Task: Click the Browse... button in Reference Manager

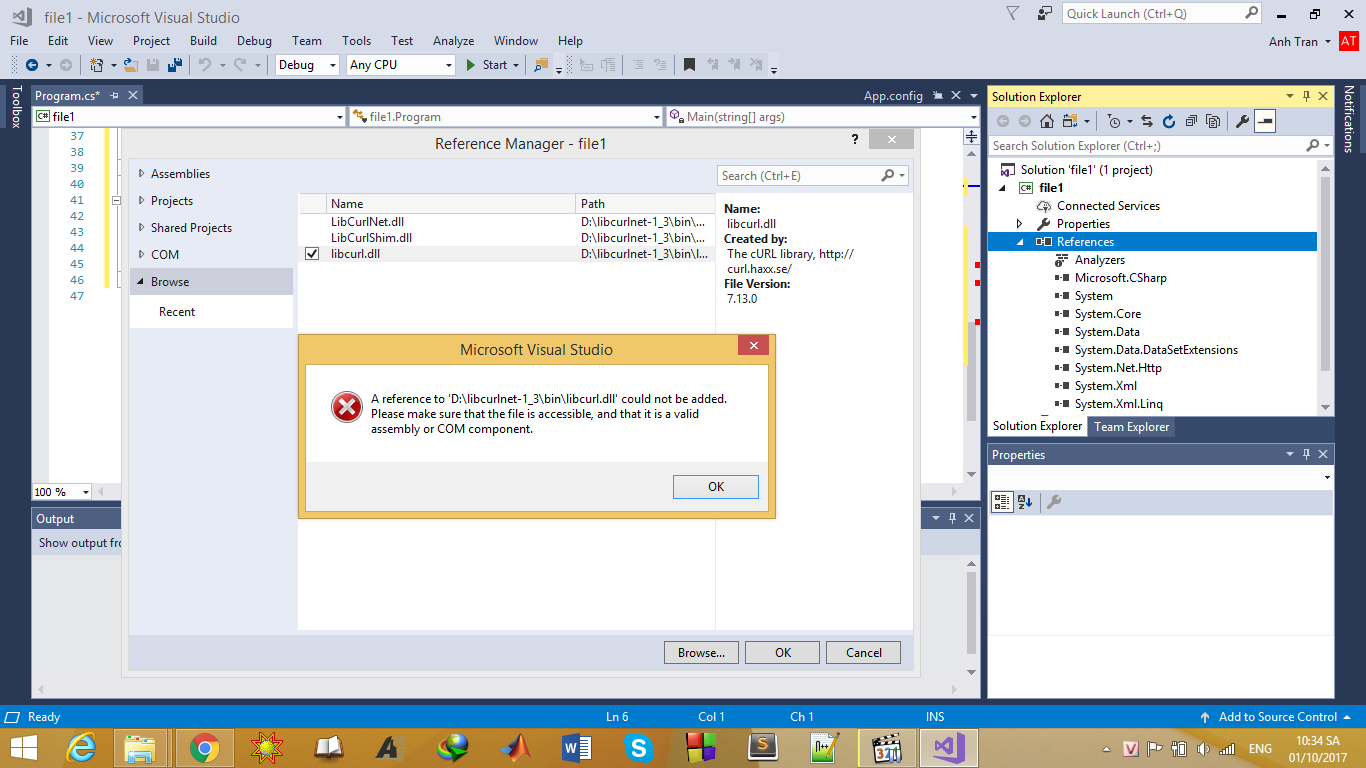Action: tap(701, 653)
